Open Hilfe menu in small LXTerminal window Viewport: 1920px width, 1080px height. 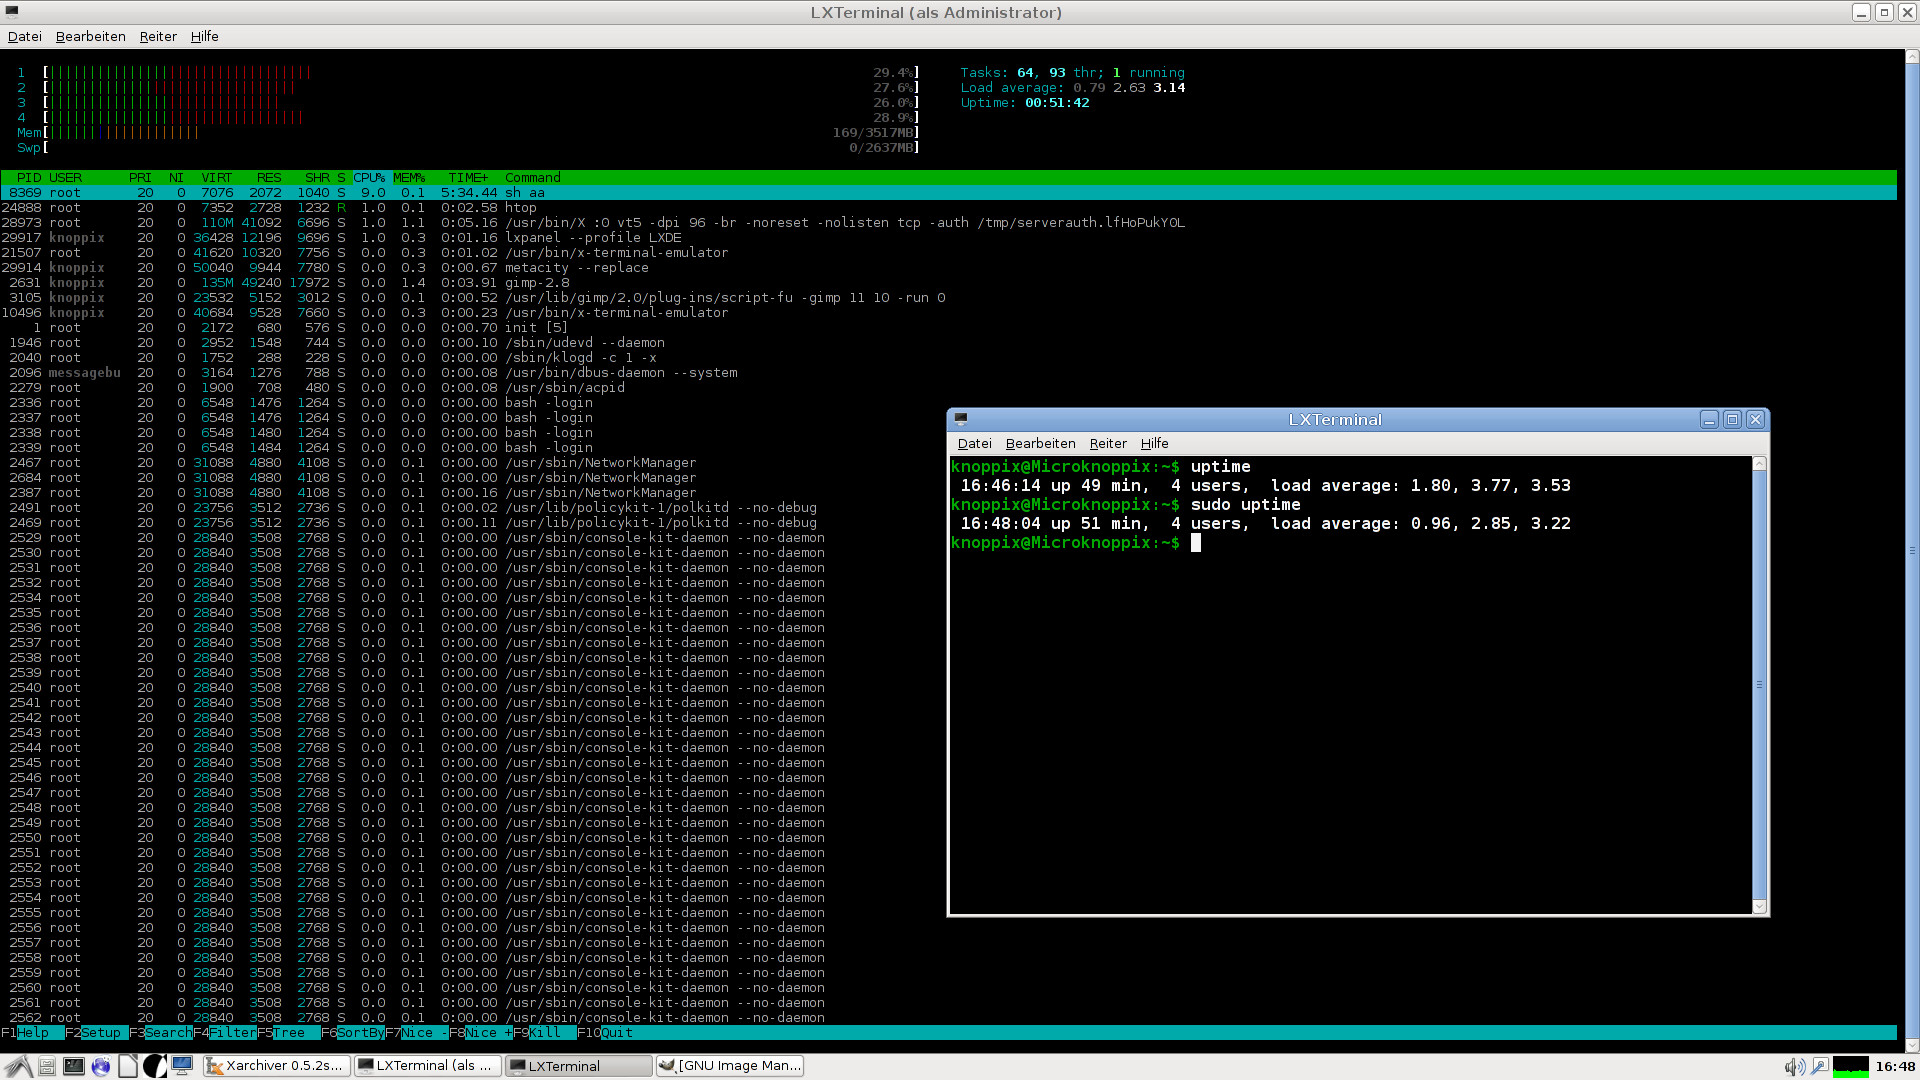coord(1155,443)
